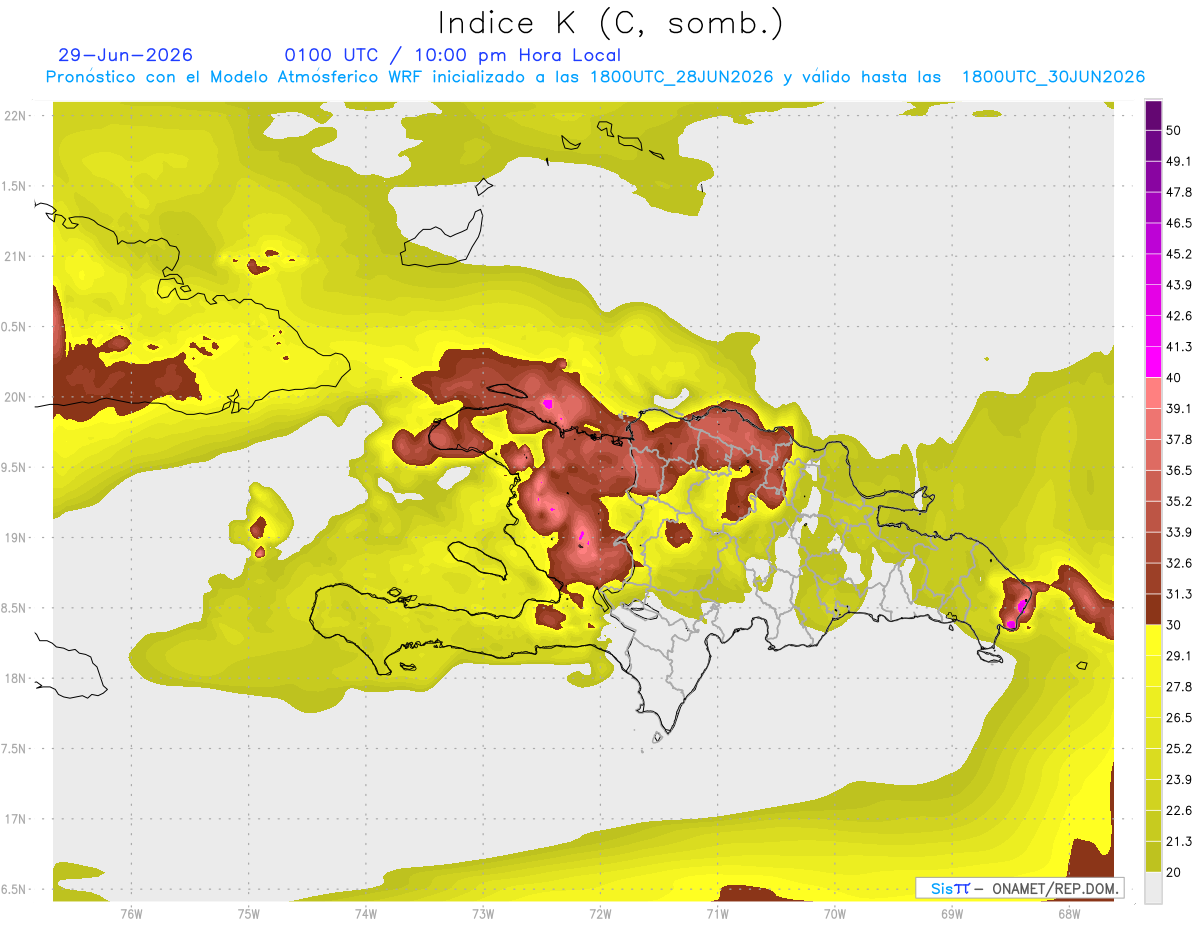Click the latitude label '17N'
The height and width of the screenshot is (927, 1200).
pyautogui.click(x=17, y=819)
